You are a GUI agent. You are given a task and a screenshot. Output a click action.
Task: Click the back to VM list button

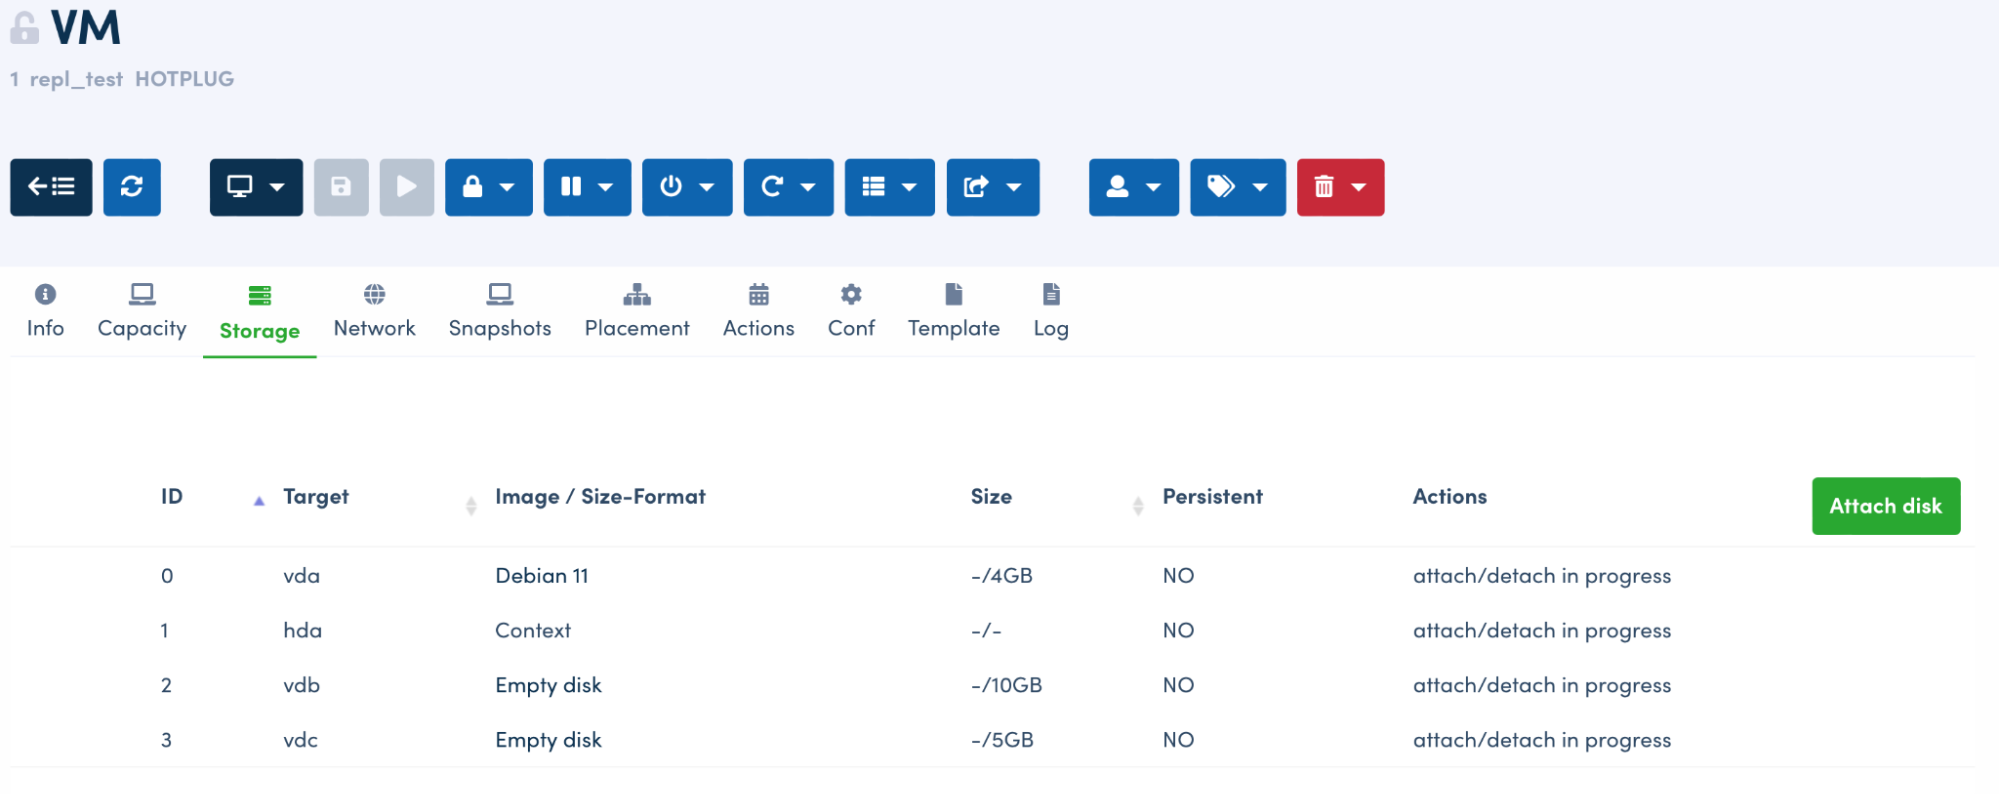[51, 187]
